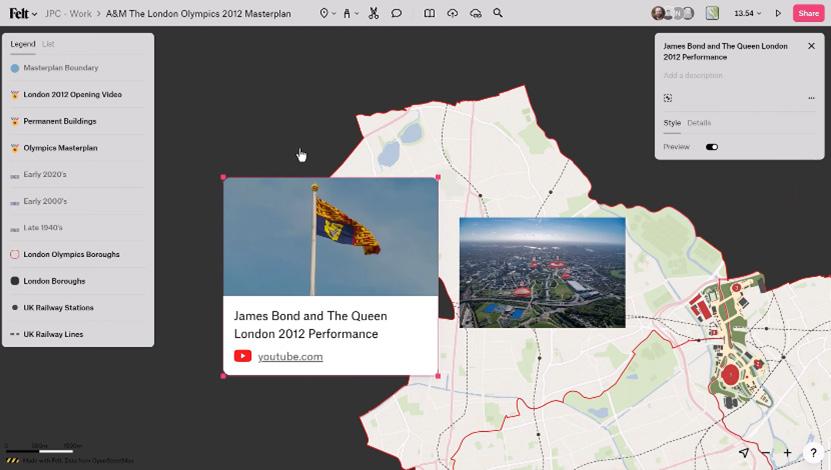Open the panel more options ellipsis
Screen dimensions: 831x470
tap(811, 98)
